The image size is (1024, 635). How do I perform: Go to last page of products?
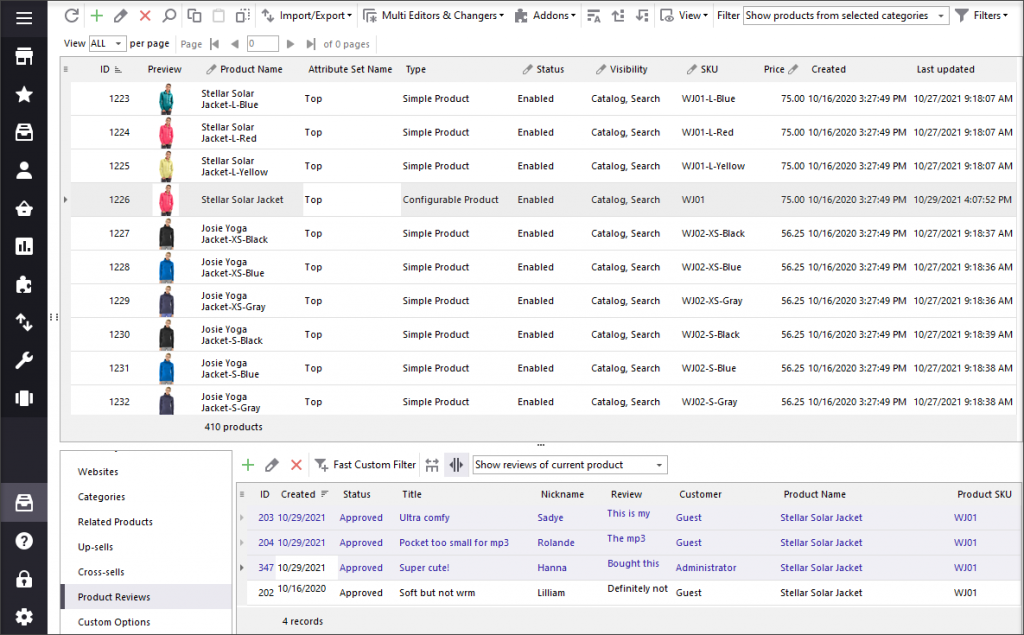point(311,44)
